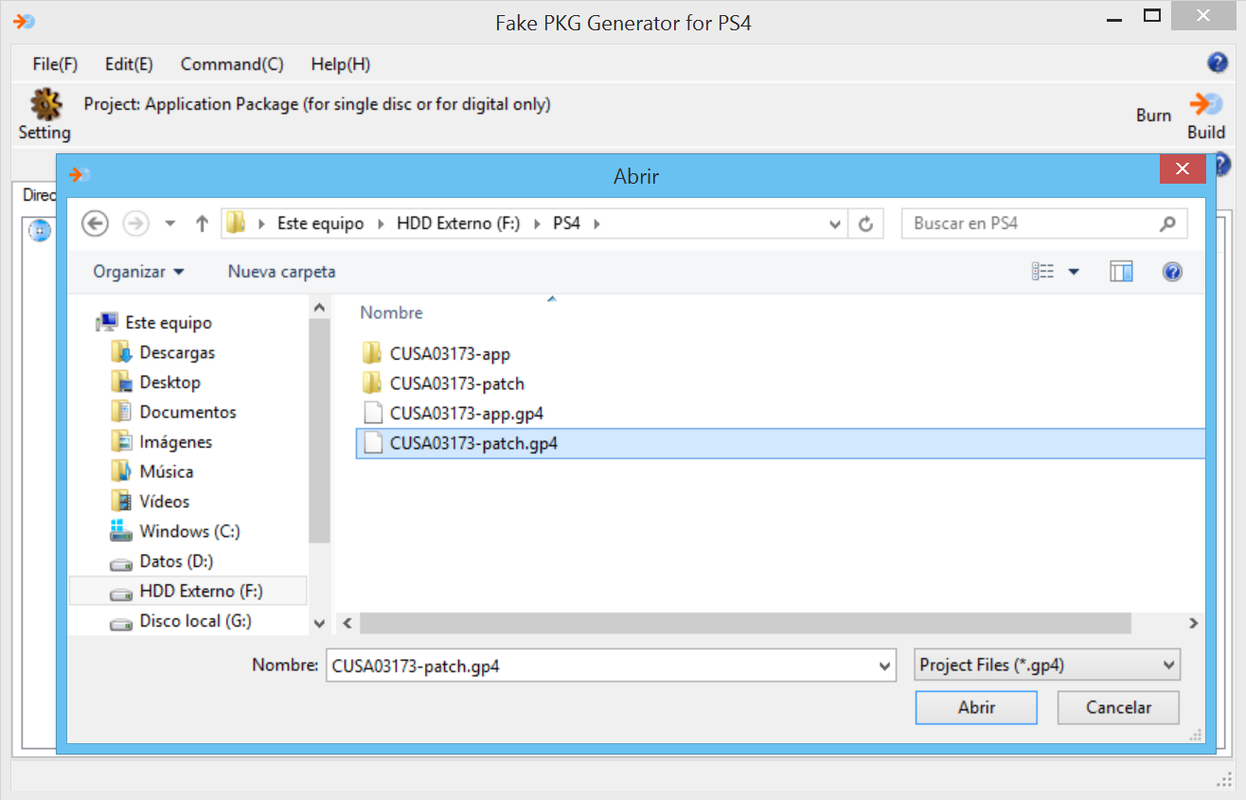The image size is (1246, 800).
Task: Select the CUSA03173-app folder
Action: click(x=450, y=354)
